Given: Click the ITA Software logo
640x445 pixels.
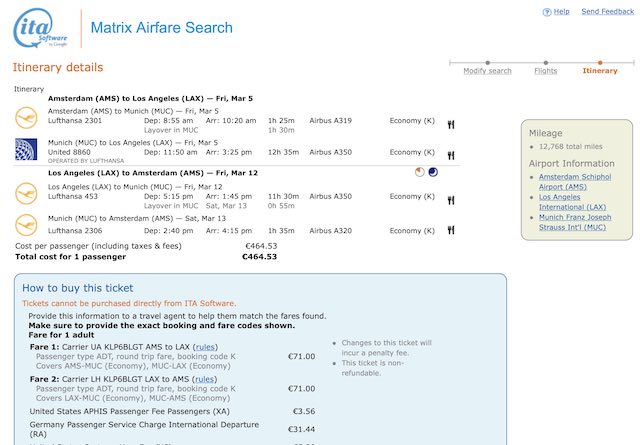Looking at the screenshot, I should [40, 28].
